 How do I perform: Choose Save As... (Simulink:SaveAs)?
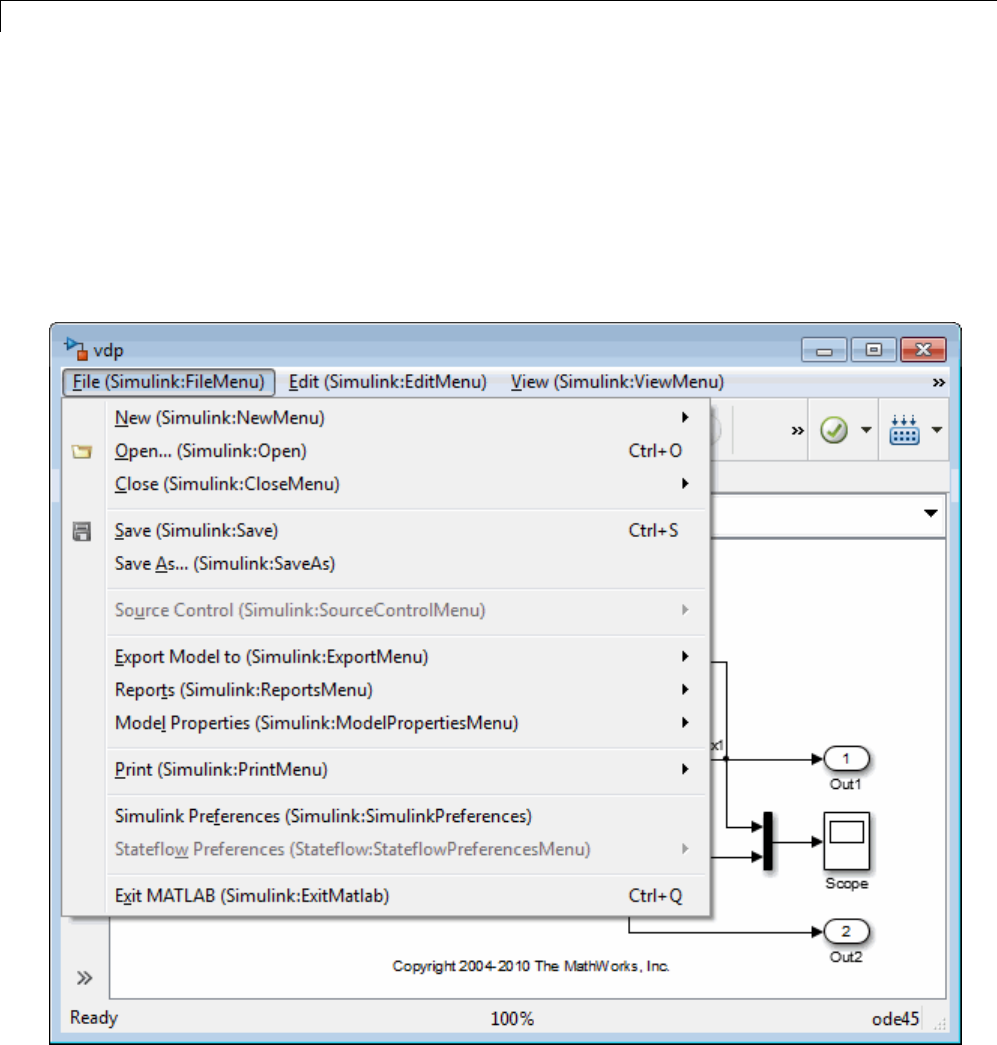click(407, 564)
